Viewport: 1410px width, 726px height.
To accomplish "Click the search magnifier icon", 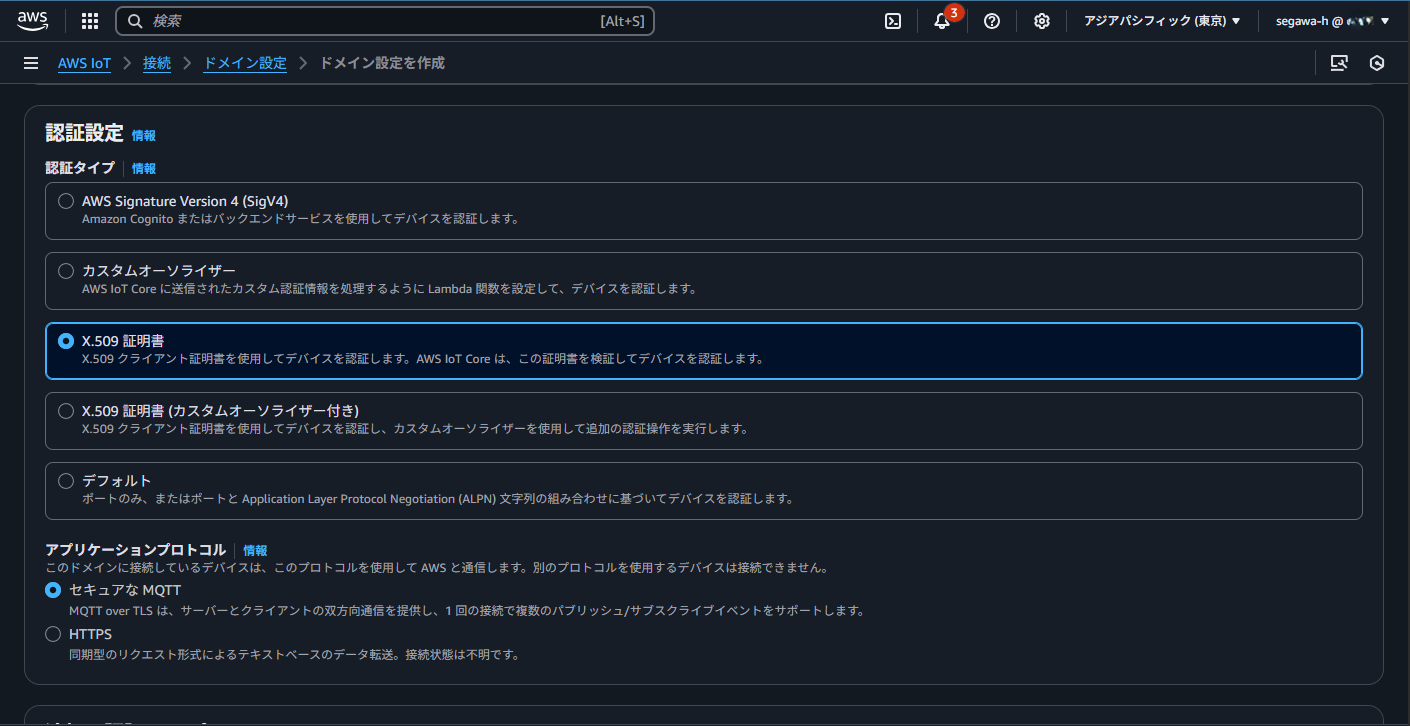I will pos(135,21).
